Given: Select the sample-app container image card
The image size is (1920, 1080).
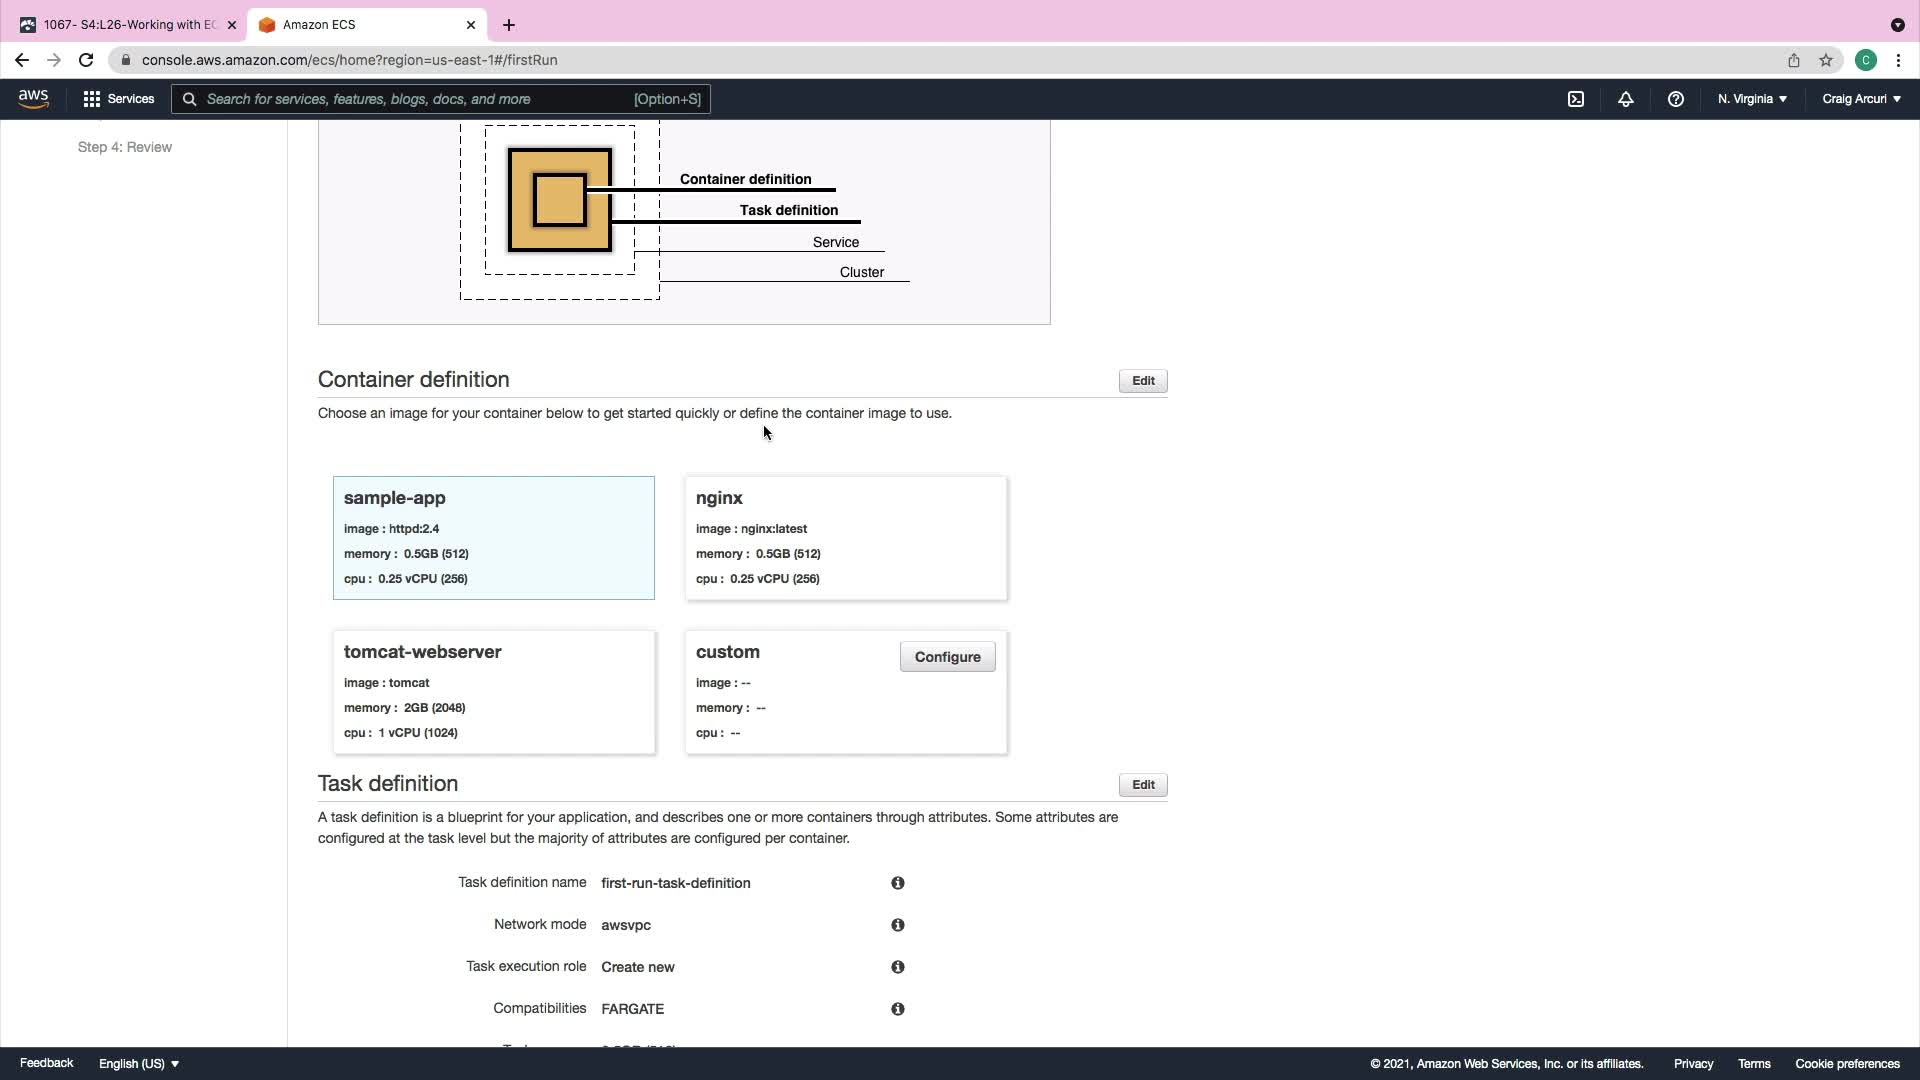Looking at the screenshot, I should tap(494, 538).
